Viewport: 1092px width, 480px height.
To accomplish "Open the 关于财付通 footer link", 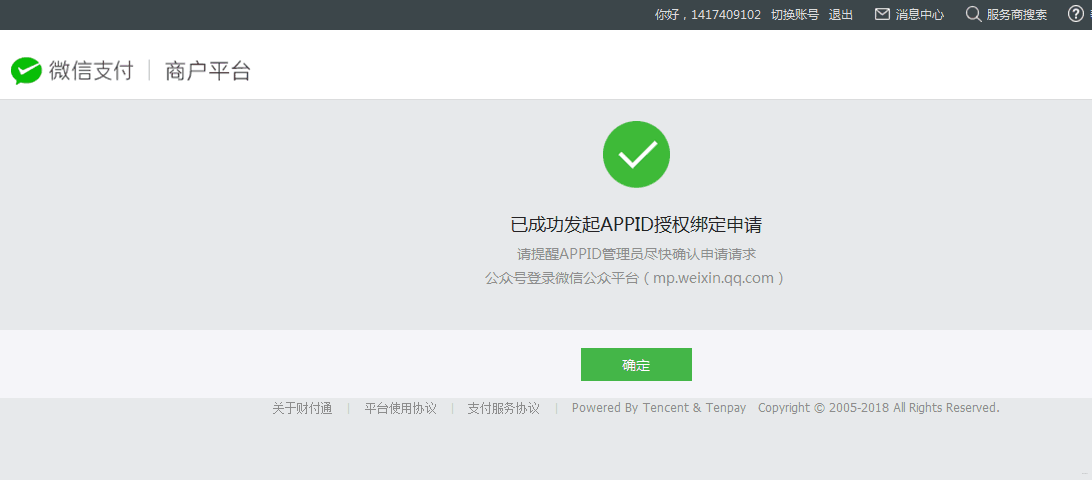I will tap(302, 408).
